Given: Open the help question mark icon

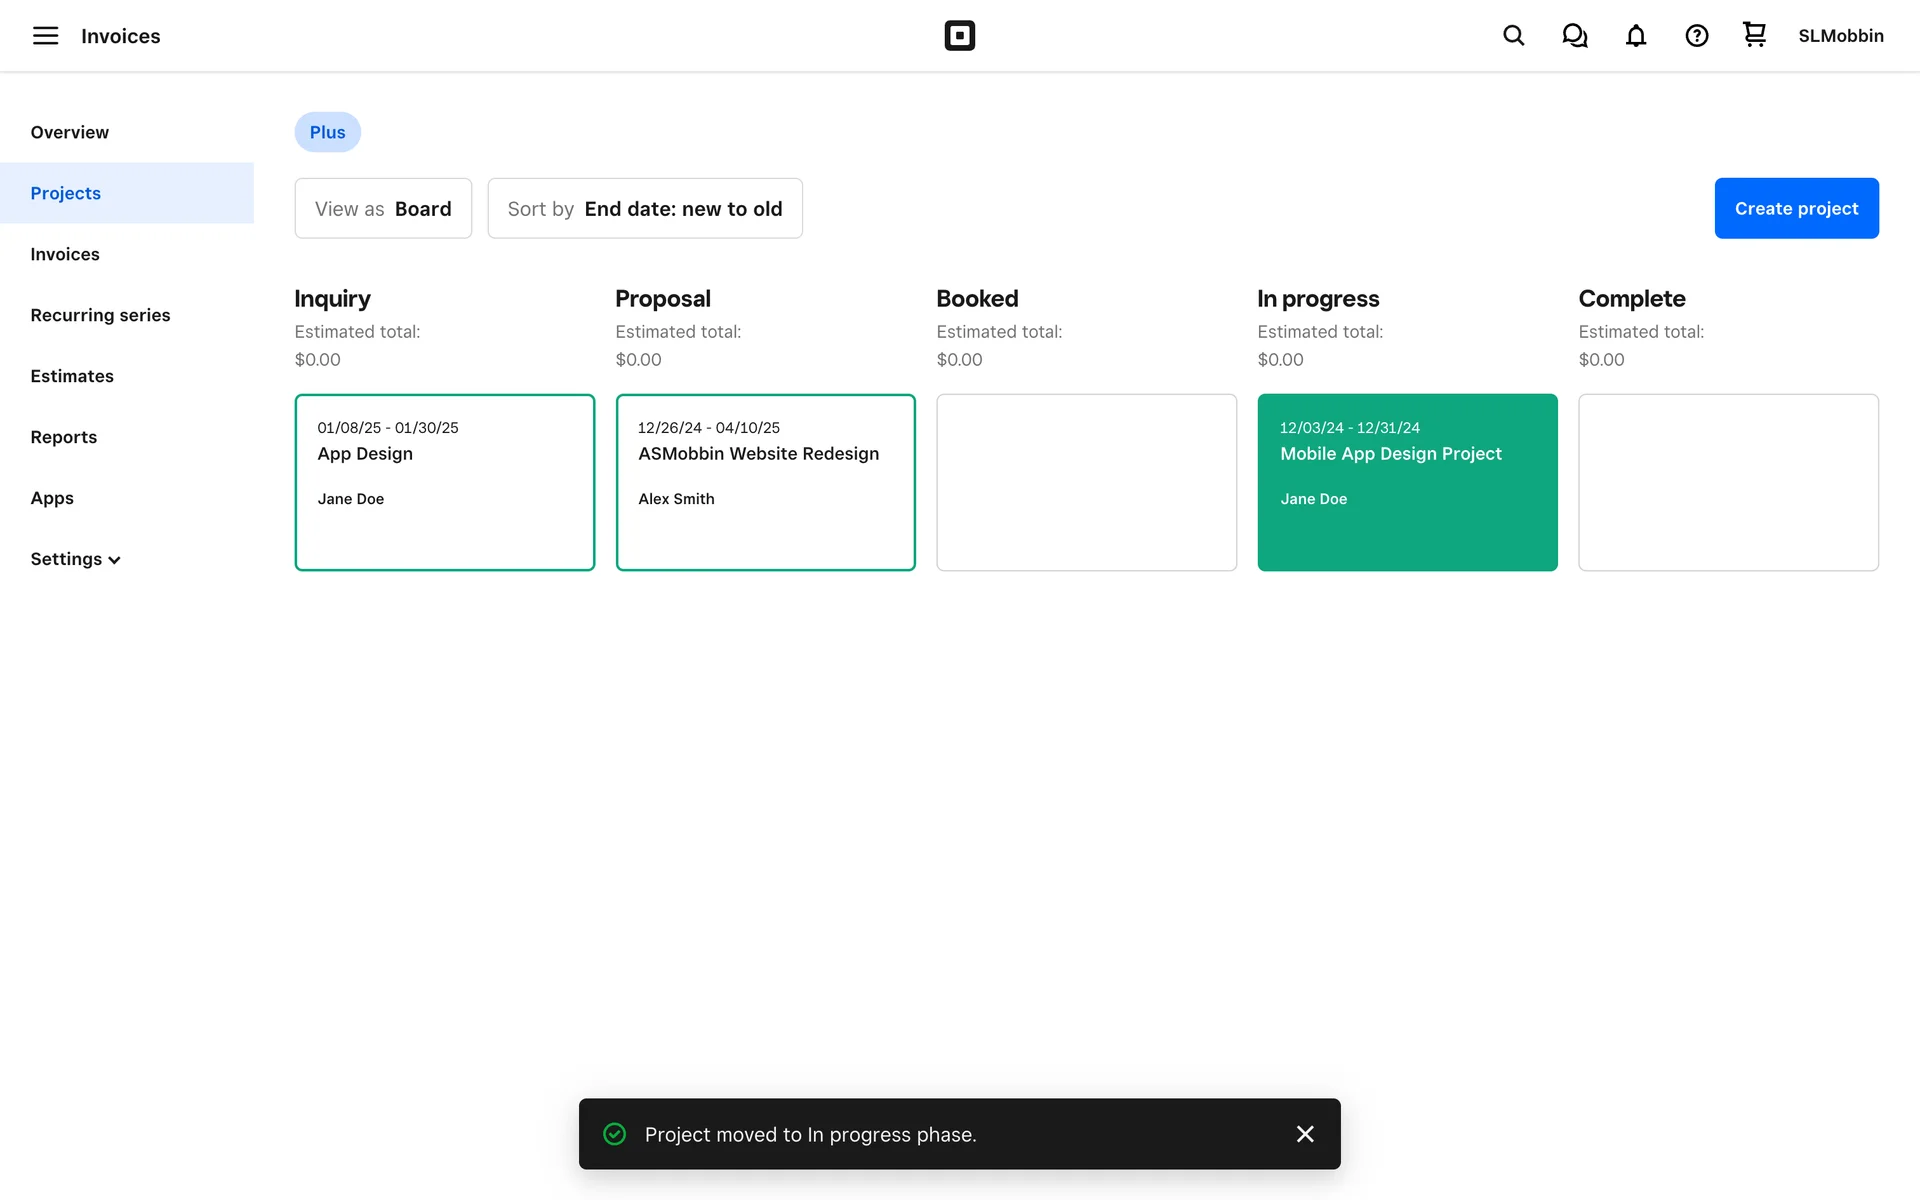Looking at the screenshot, I should pos(1696,36).
